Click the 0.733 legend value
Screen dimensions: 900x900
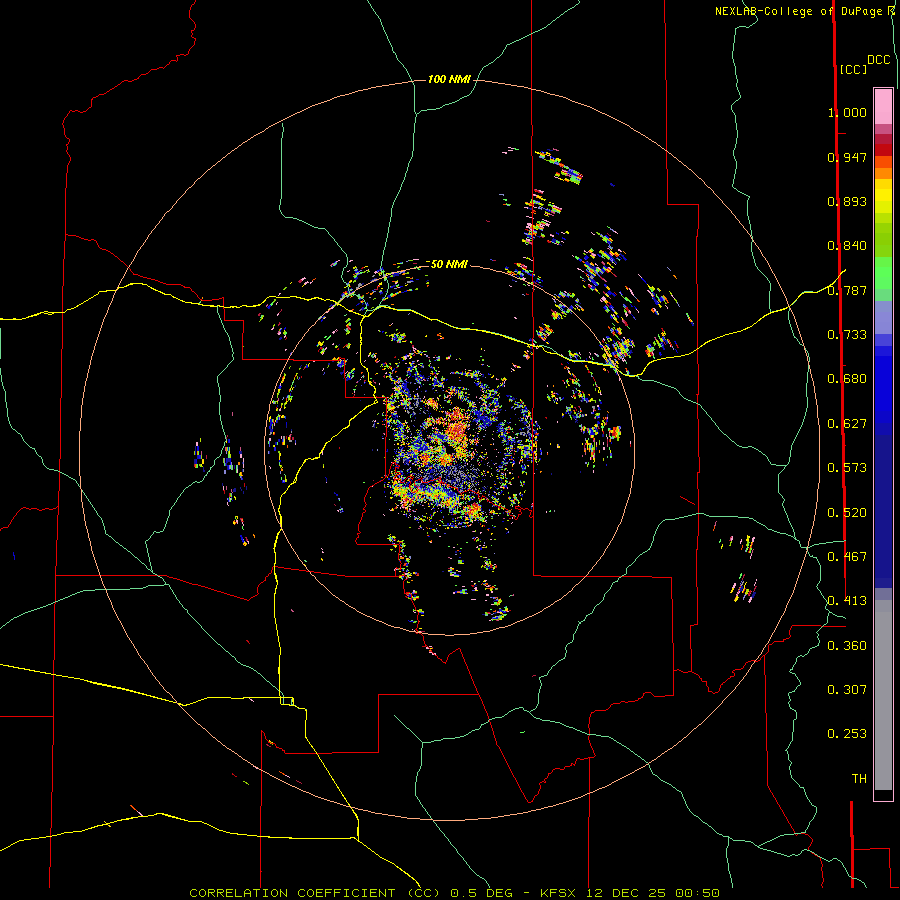(847, 335)
